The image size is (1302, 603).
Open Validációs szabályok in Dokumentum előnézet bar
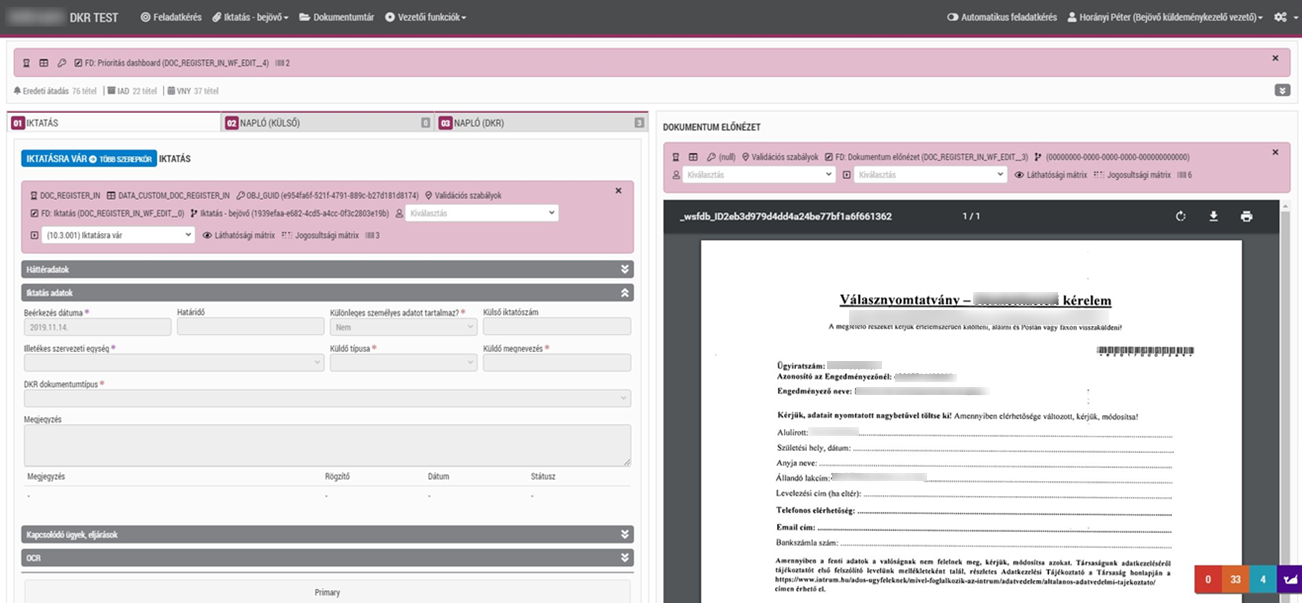pyautogui.click(x=780, y=157)
